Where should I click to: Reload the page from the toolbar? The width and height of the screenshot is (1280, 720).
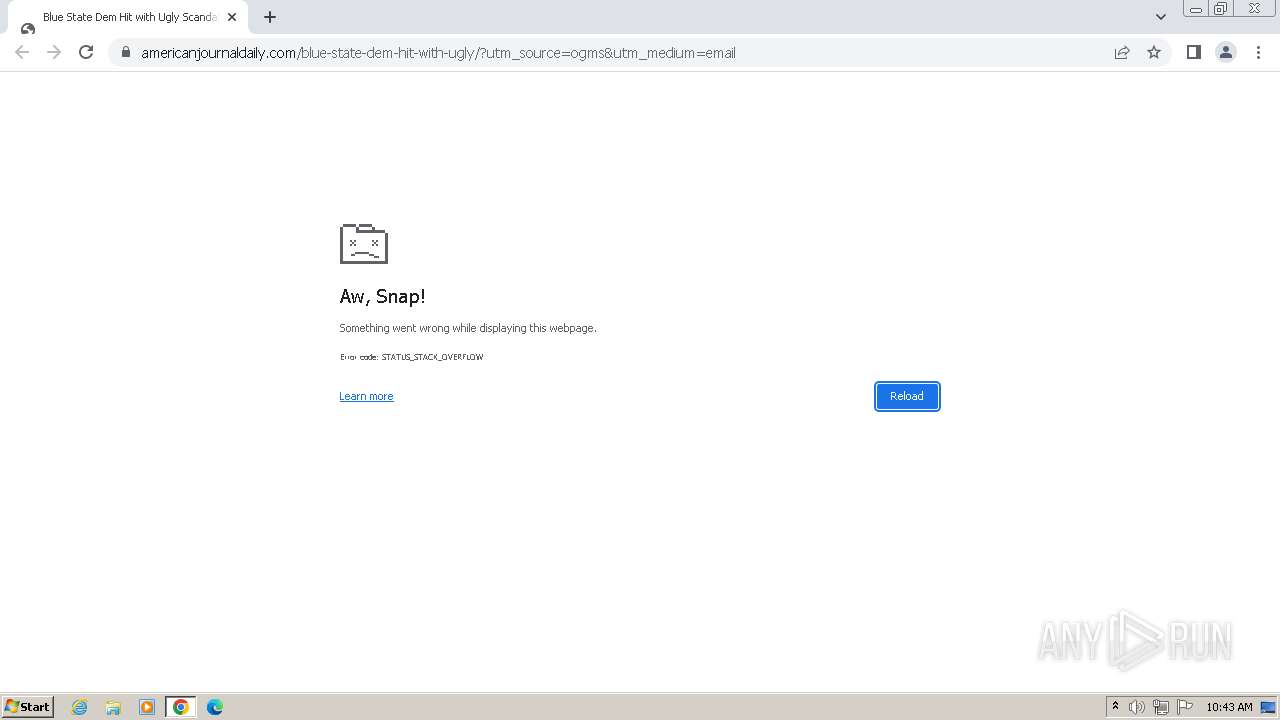click(86, 52)
